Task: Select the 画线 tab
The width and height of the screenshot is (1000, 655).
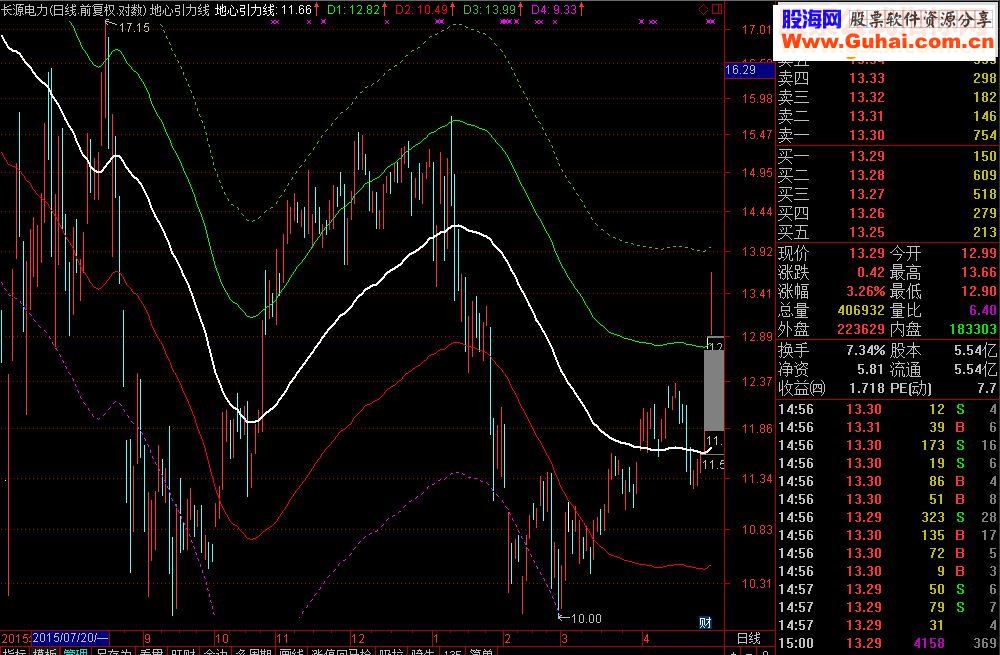Action: [291, 652]
